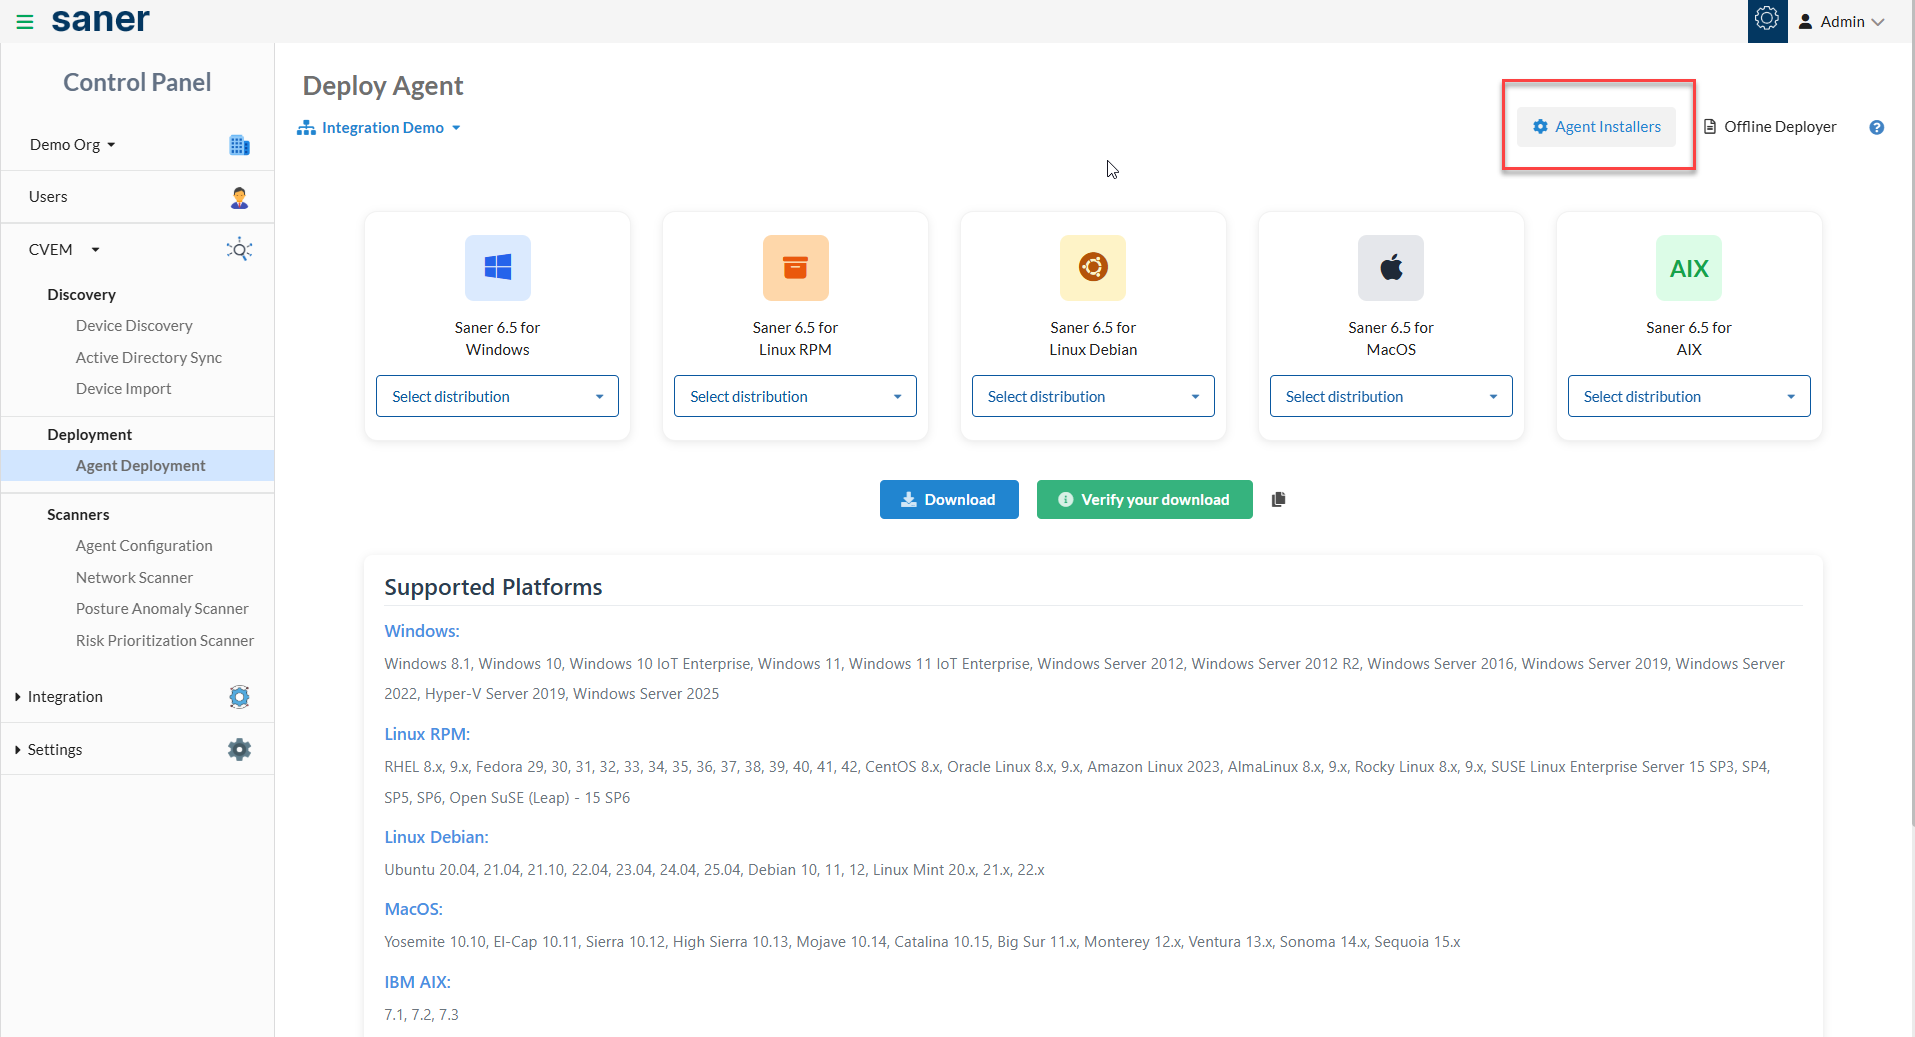The width and height of the screenshot is (1915, 1037).
Task: Click the Scanners section label
Action: click(x=78, y=514)
